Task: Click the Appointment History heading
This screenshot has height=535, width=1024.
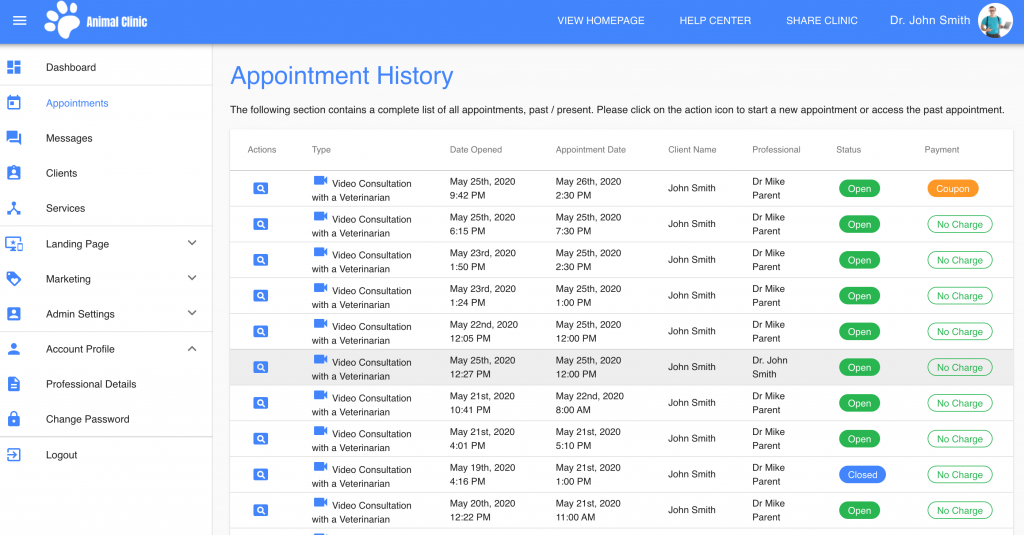Action: point(342,76)
